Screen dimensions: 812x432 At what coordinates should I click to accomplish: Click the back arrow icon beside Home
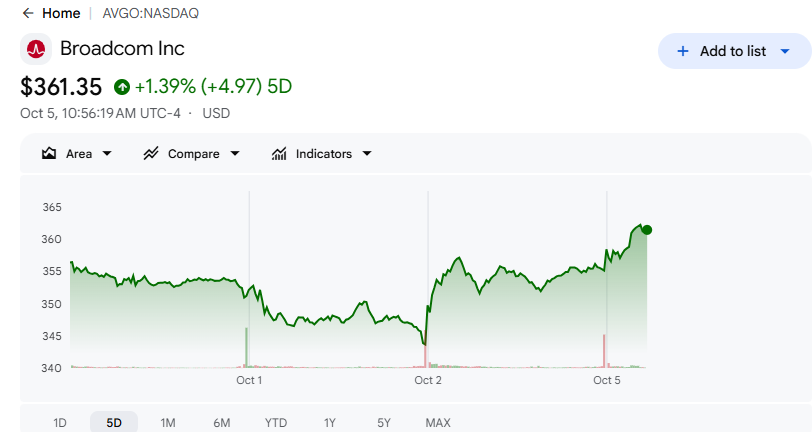click(28, 13)
